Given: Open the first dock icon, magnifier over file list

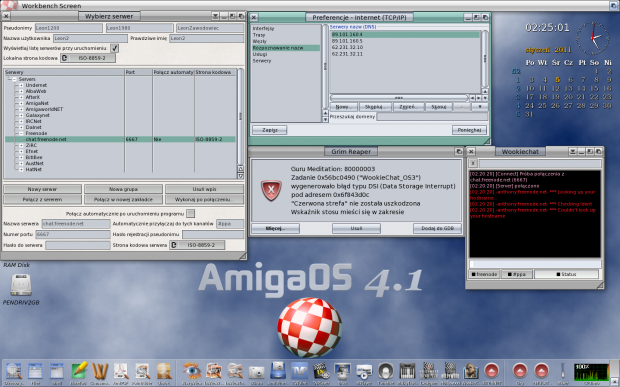Looking at the screenshot, I should coord(13,371).
